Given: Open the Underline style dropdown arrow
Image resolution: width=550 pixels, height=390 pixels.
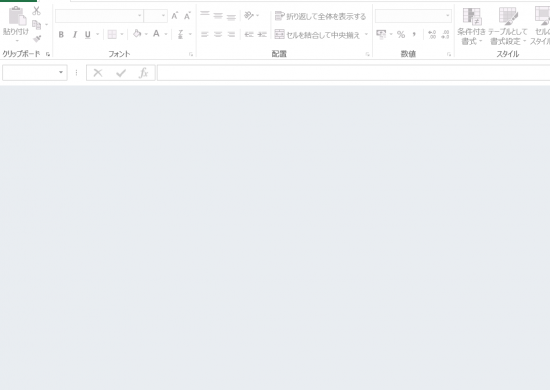Looking at the screenshot, I should click(x=98, y=34).
